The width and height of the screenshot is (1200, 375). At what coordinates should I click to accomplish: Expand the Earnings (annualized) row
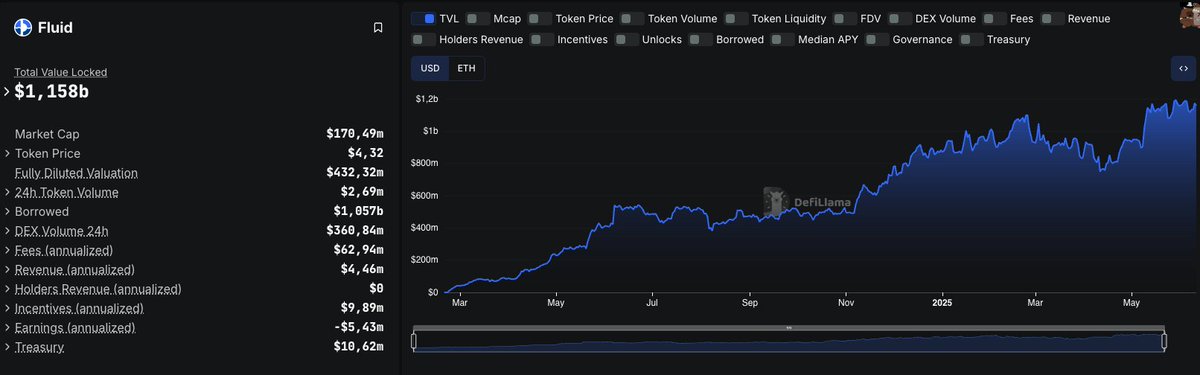pos(7,327)
